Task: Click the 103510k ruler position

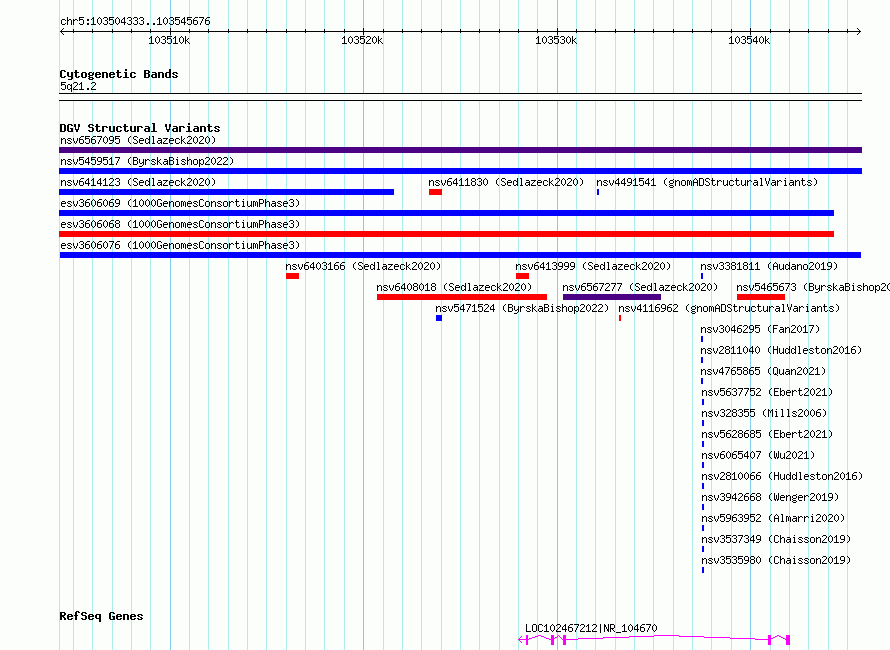Action: coord(169,40)
